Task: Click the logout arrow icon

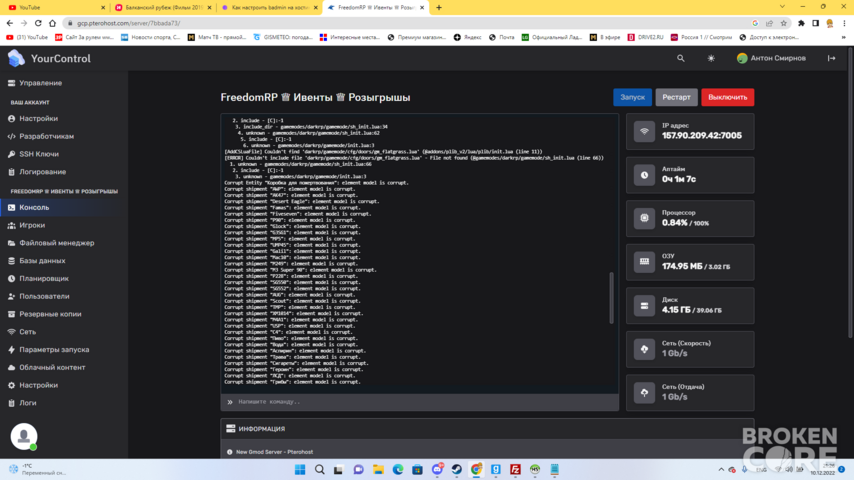Action: [831, 58]
